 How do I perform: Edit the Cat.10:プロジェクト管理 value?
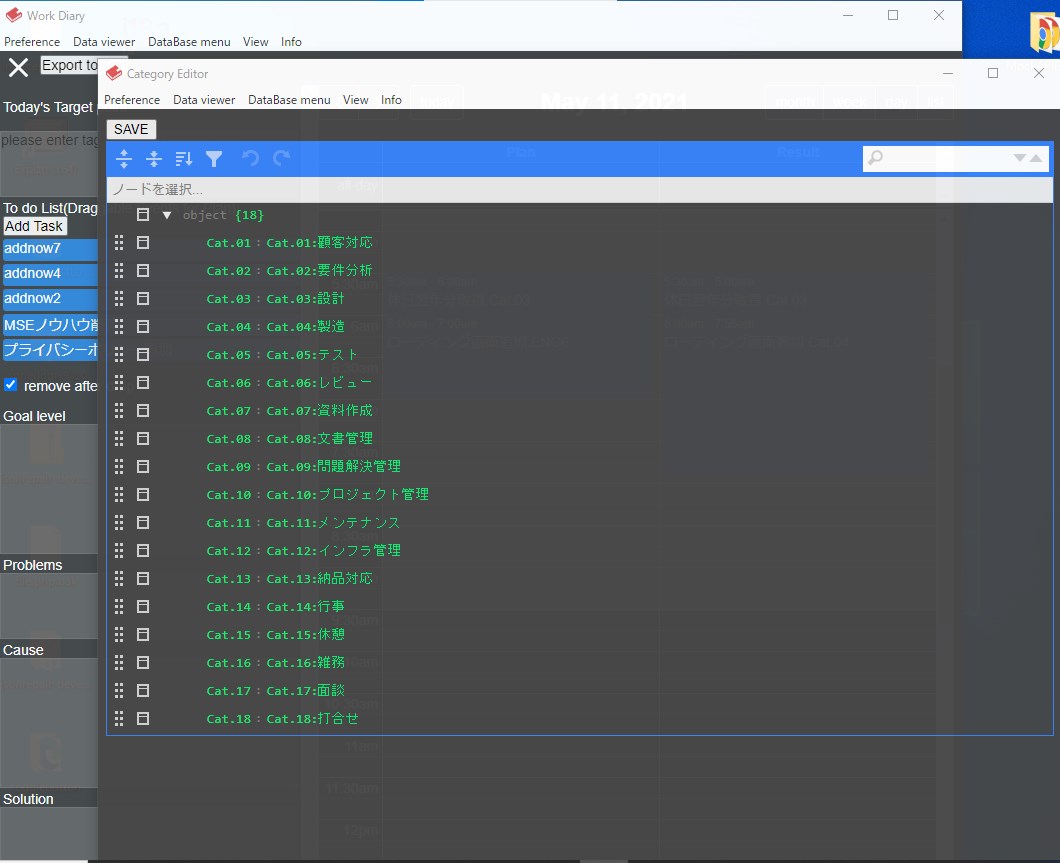[x=347, y=495]
